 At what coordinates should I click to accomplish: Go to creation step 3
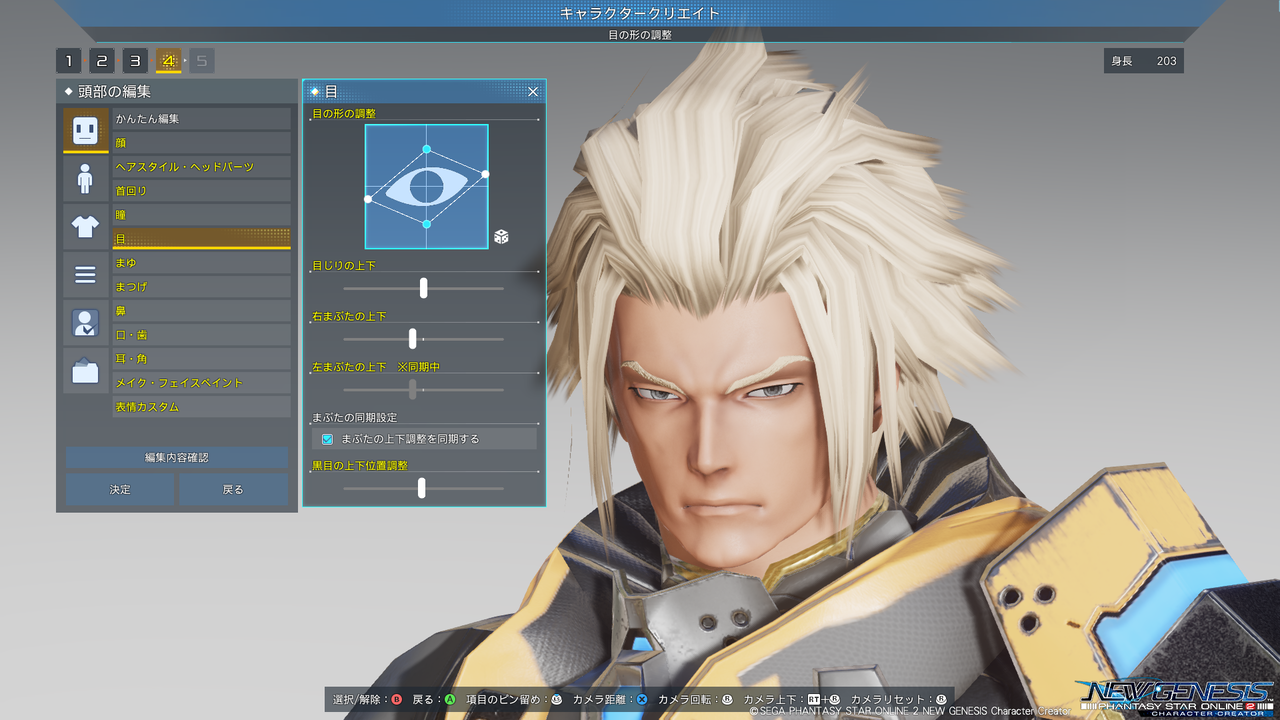click(x=135, y=61)
